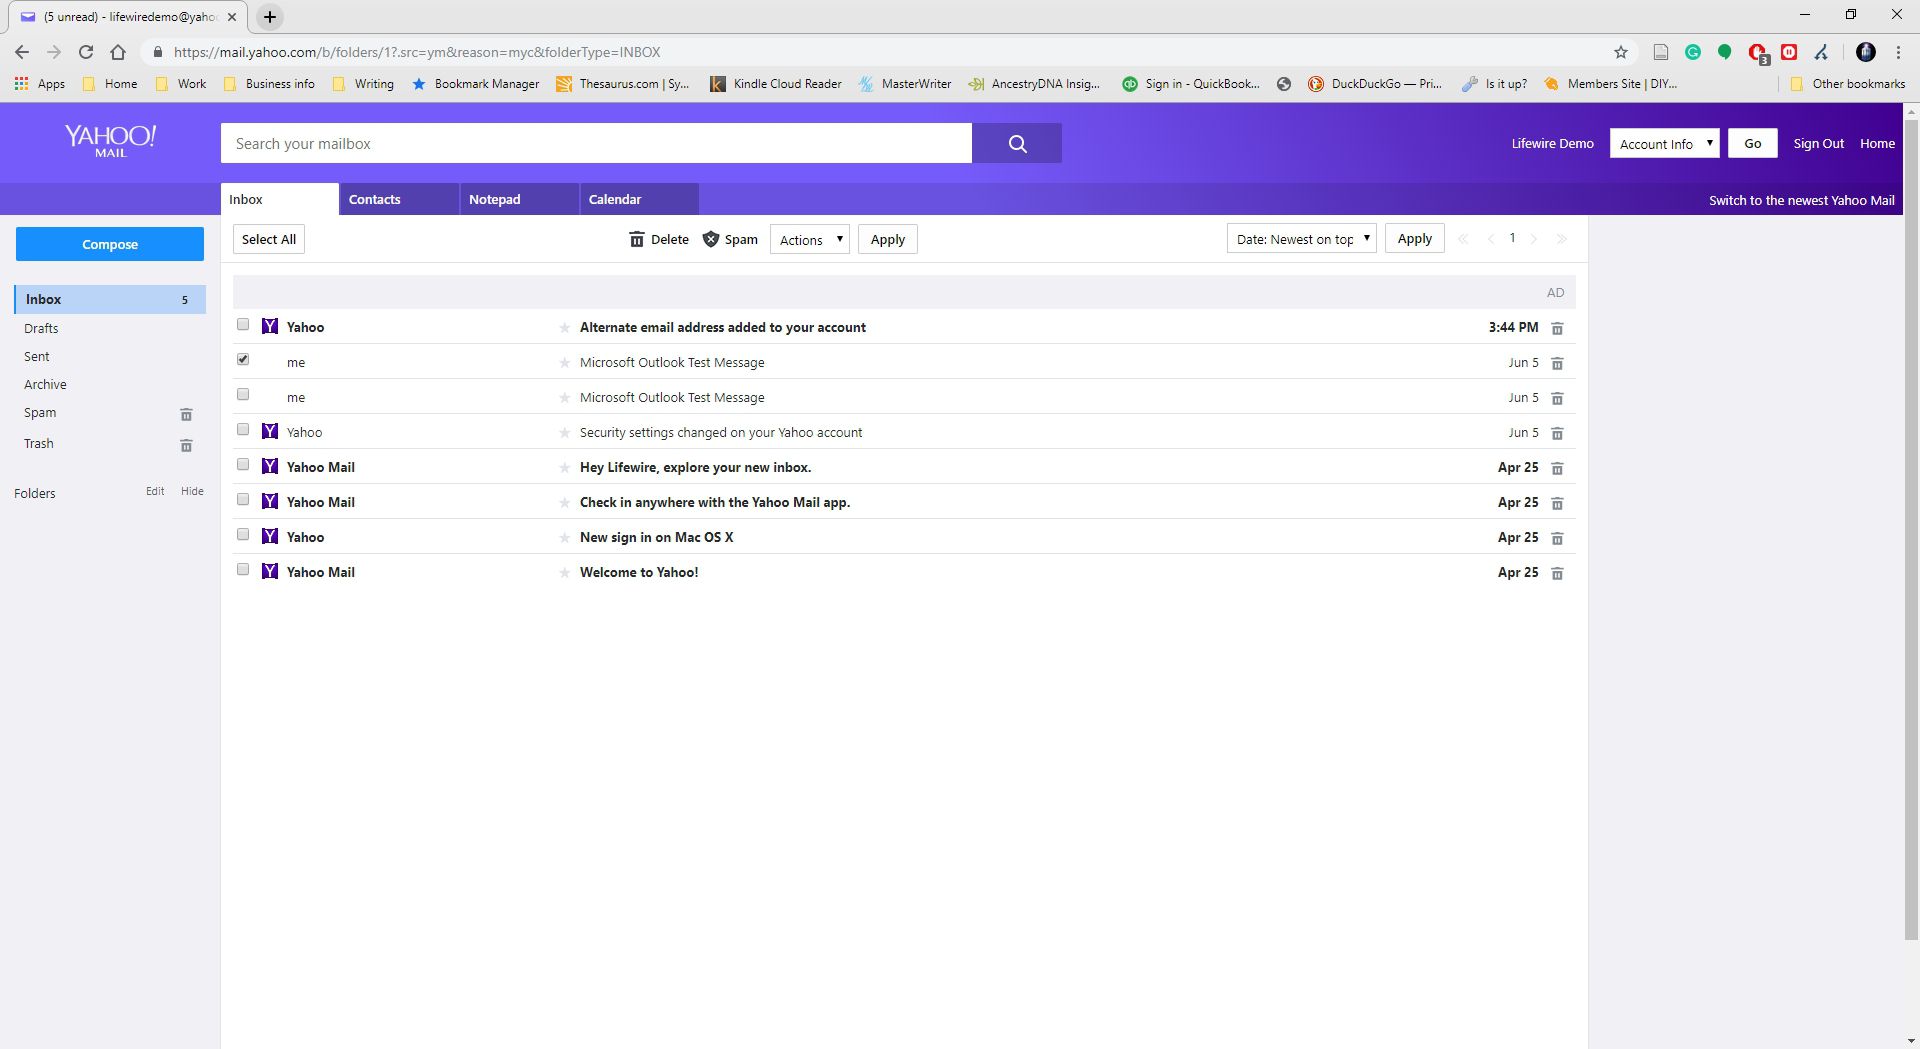Open the Archive folder

(45, 384)
